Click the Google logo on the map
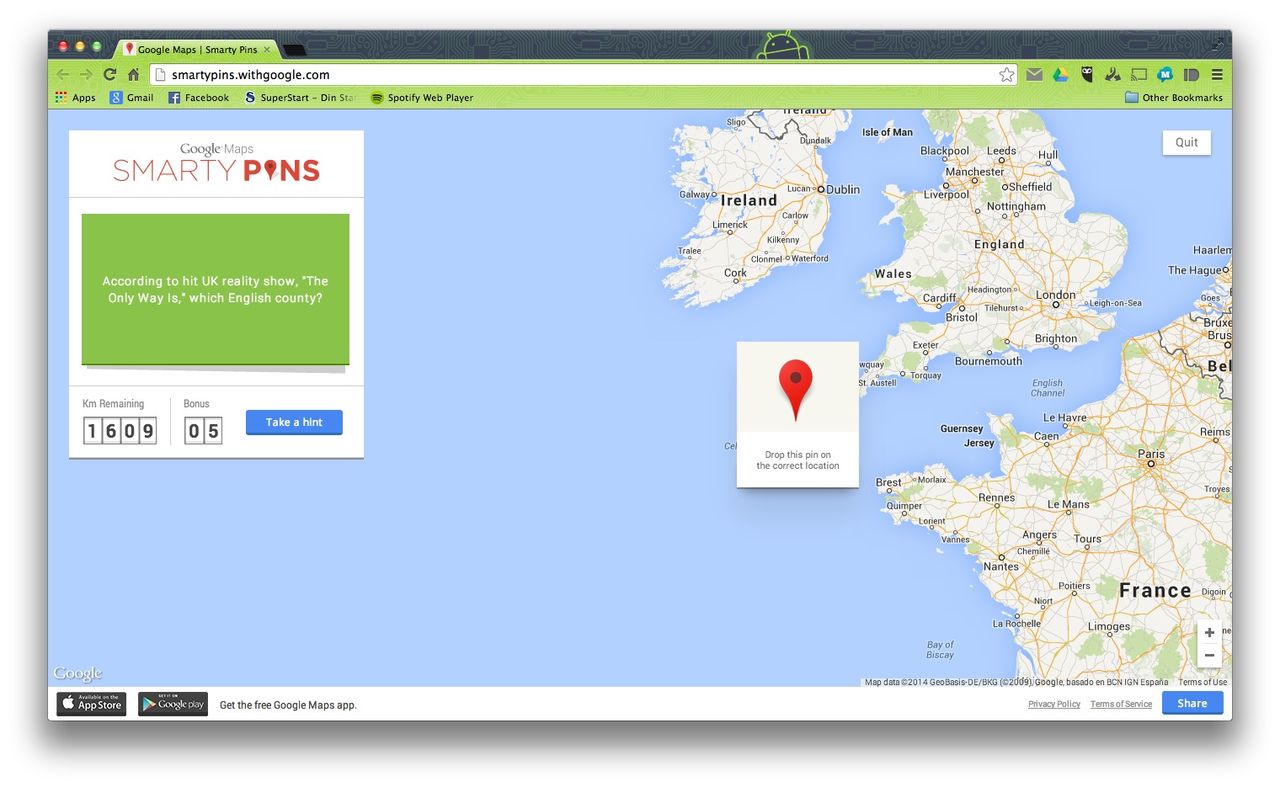Screen dimensions: 1280x787 tap(78, 674)
